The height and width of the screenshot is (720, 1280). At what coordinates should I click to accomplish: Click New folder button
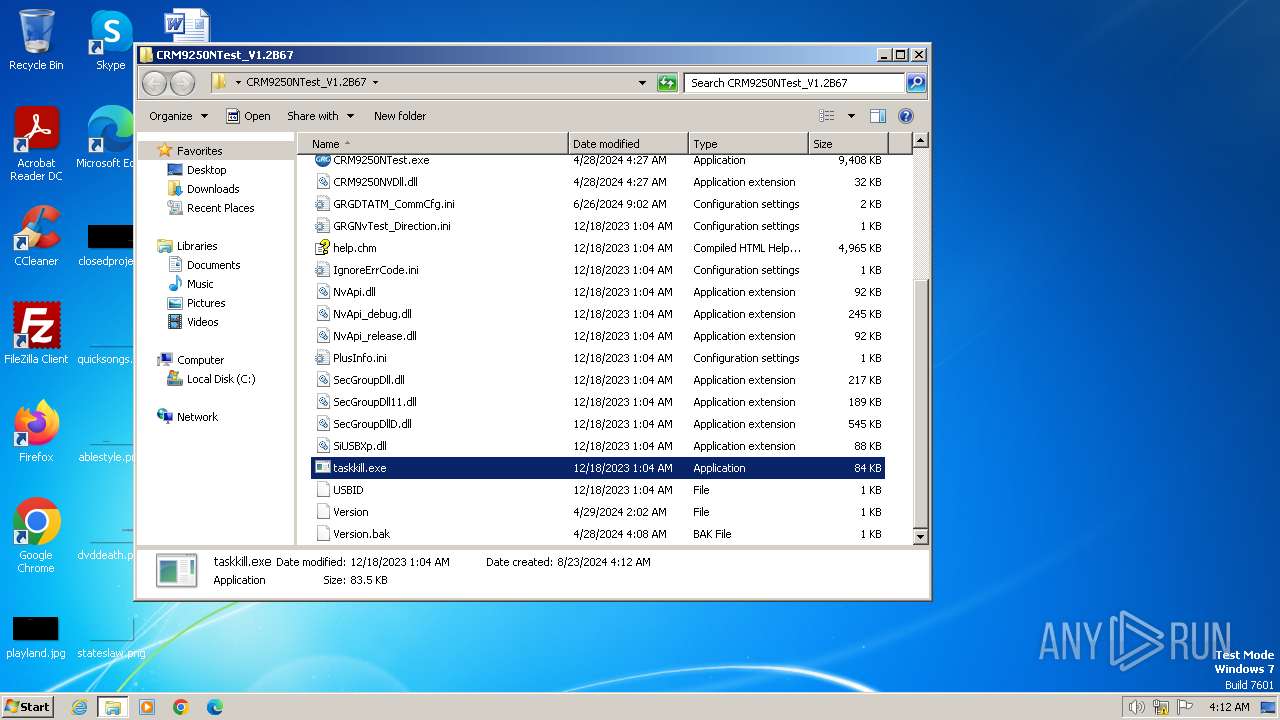click(400, 116)
